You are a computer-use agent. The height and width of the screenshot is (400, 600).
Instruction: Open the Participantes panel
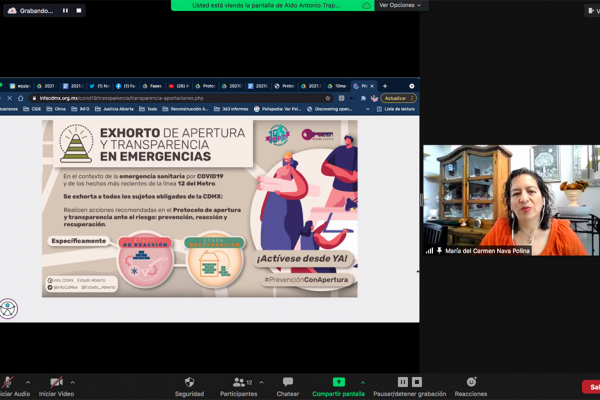[238, 387]
